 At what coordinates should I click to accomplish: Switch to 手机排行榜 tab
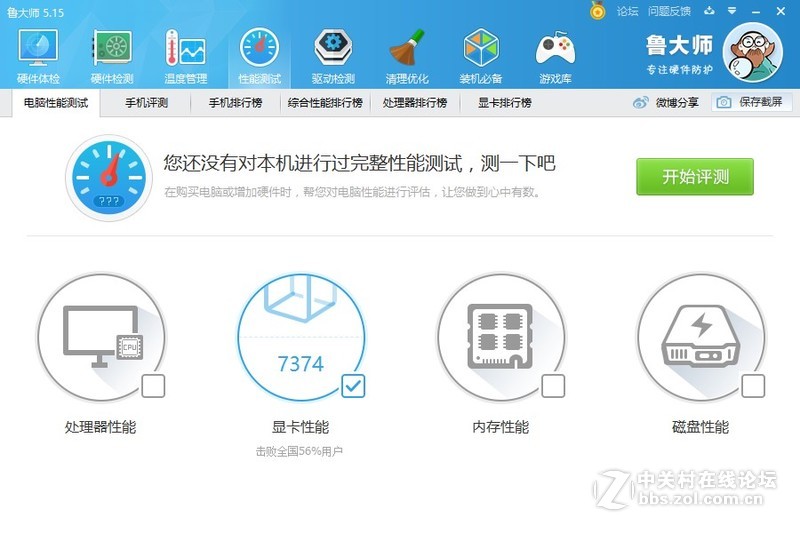point(236,103)
